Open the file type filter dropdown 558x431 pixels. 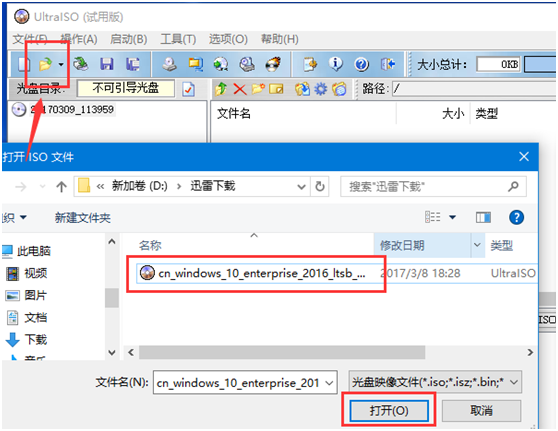tap(435, 382)
